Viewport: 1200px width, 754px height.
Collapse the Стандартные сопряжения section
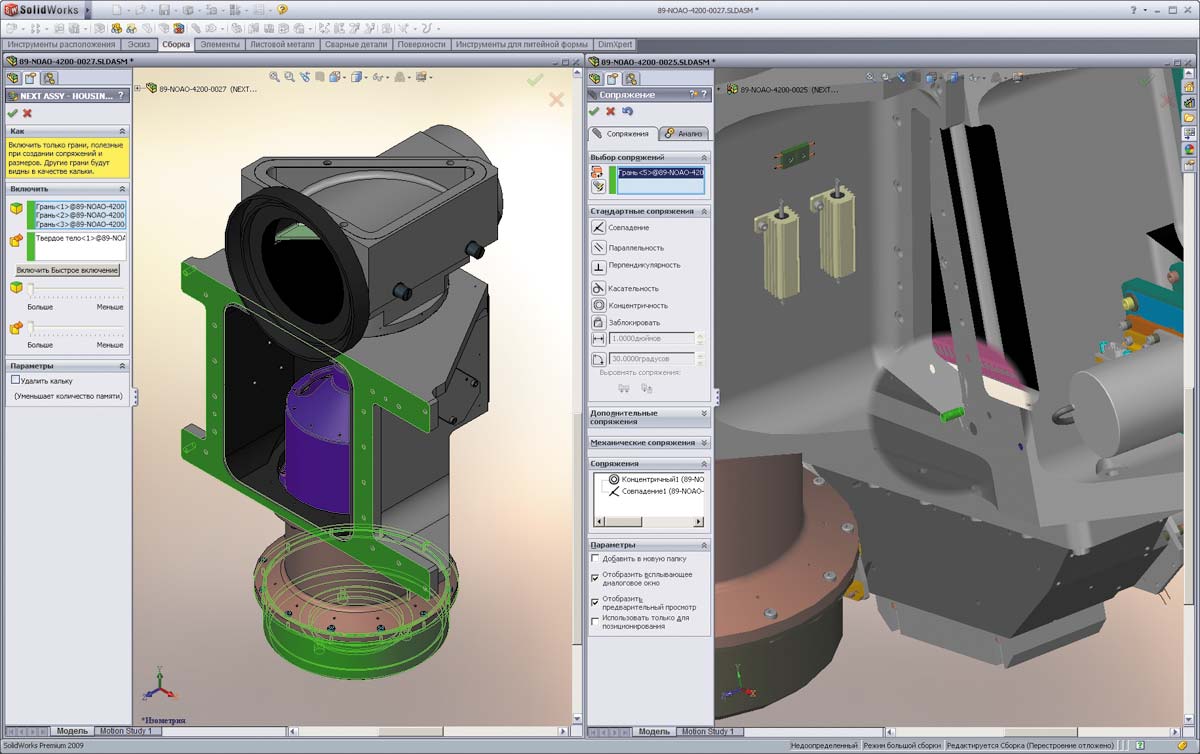pyautogui.click(x=704, y=212)
